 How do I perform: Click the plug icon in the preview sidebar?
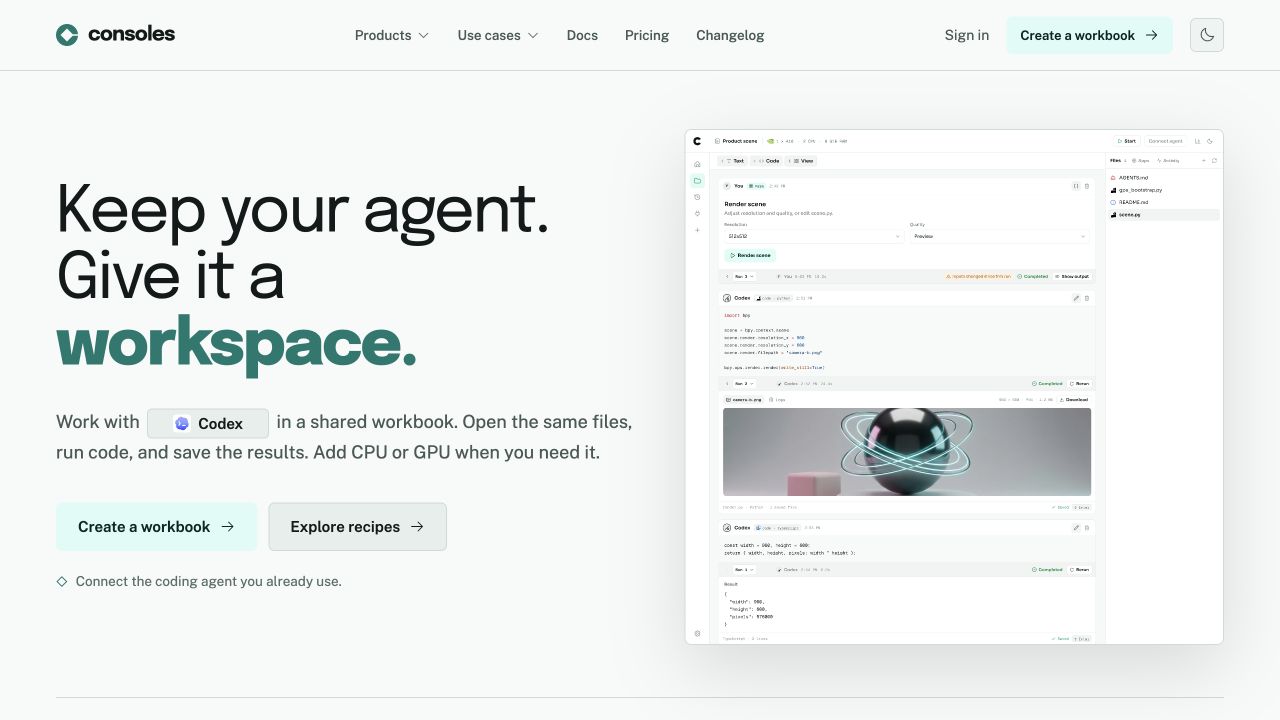(x=697, y=213)
